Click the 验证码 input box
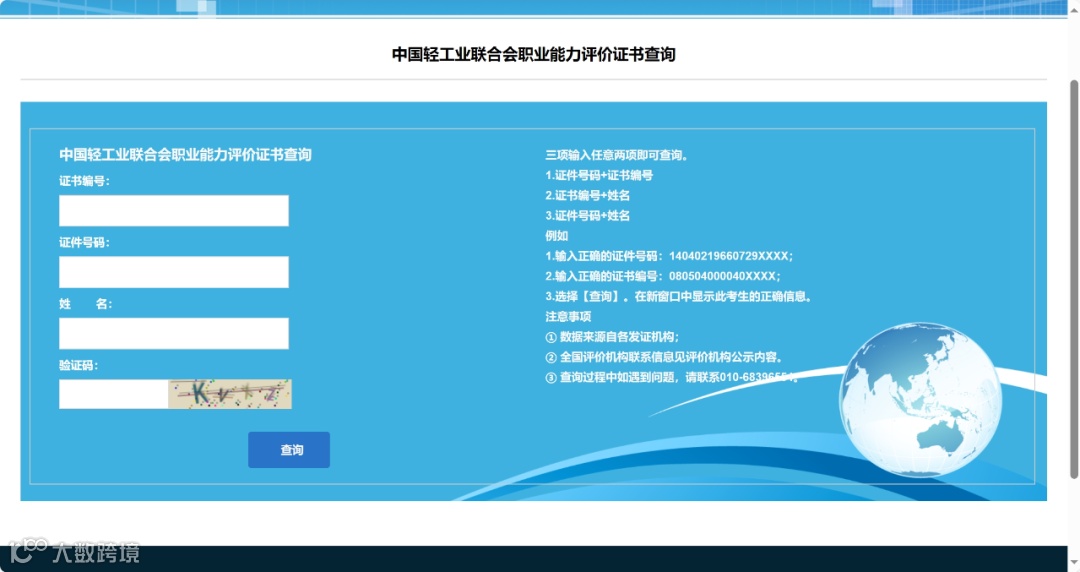The image size is (1080, 572). pos(114,394)
